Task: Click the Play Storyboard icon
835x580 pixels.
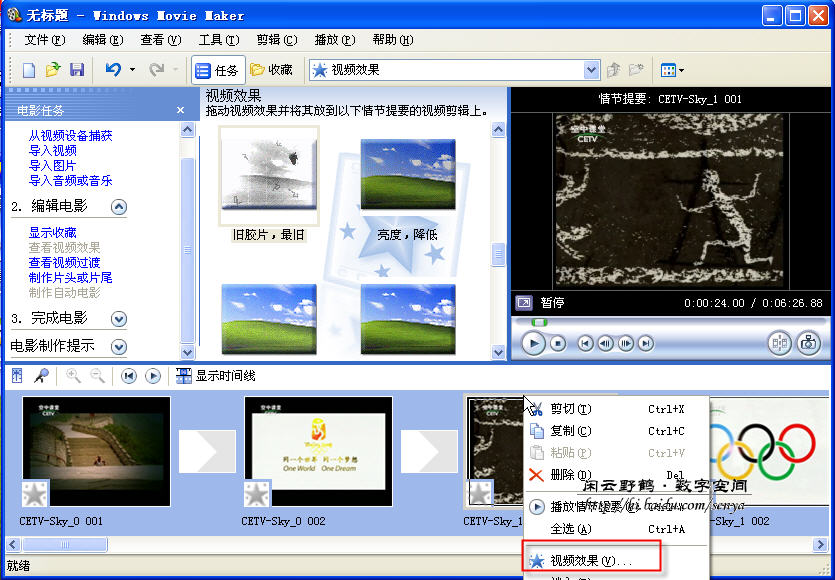Action: (153, 376)
